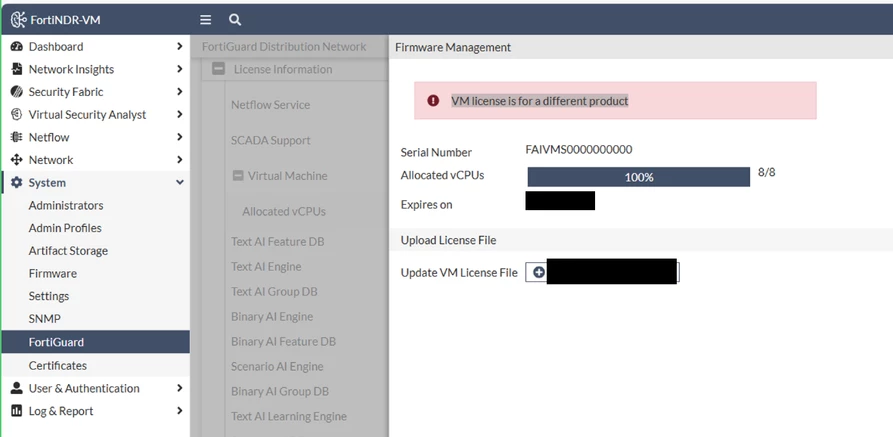Open the search magnifier icon
Image resolution: width=893 pixels, height=437 pixels.
point(235,20)
